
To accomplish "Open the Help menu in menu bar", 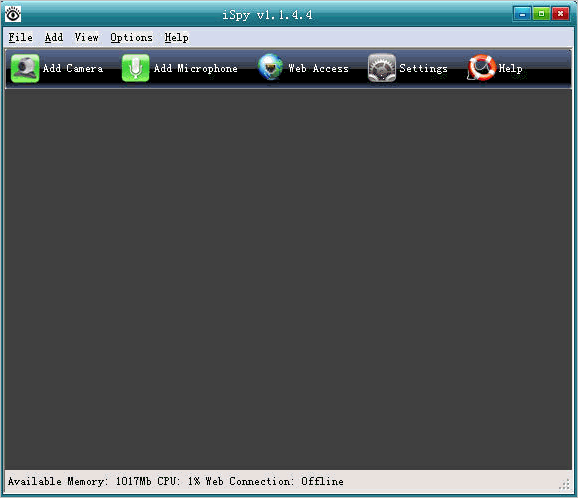I will coord(176,38).
